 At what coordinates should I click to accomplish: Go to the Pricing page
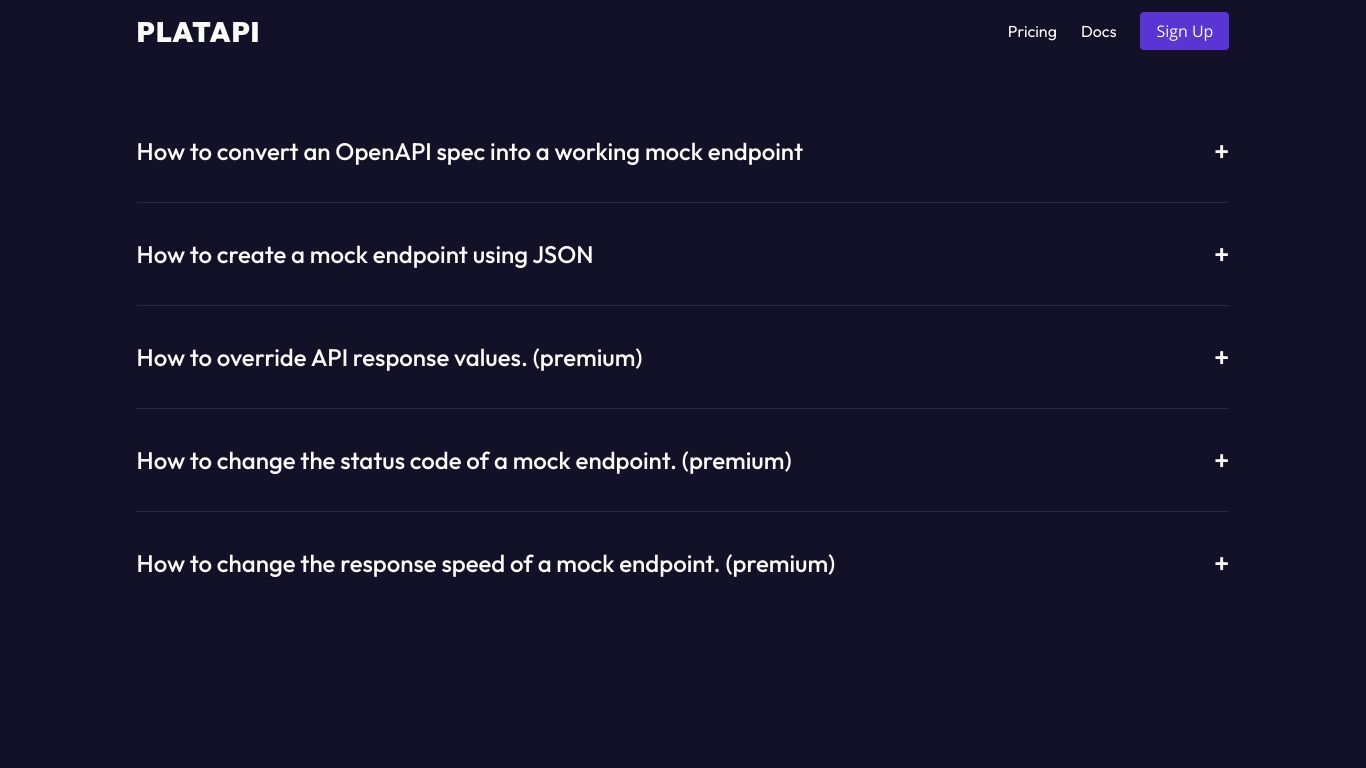[1032, 32]
